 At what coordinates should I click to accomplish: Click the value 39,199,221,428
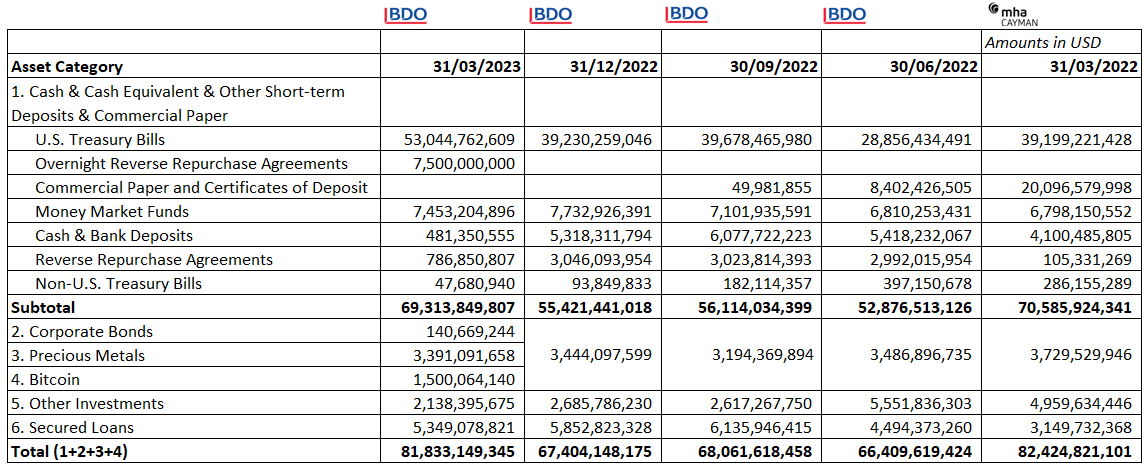(x=1075, y=139)
